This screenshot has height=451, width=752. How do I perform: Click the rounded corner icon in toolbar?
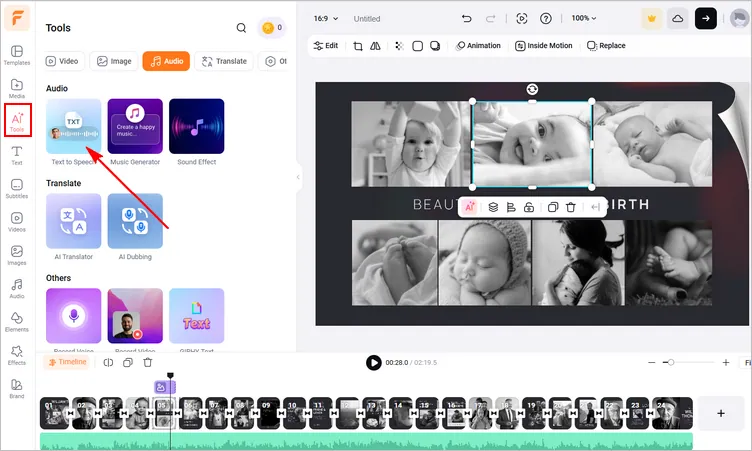(x=418, y=46)
